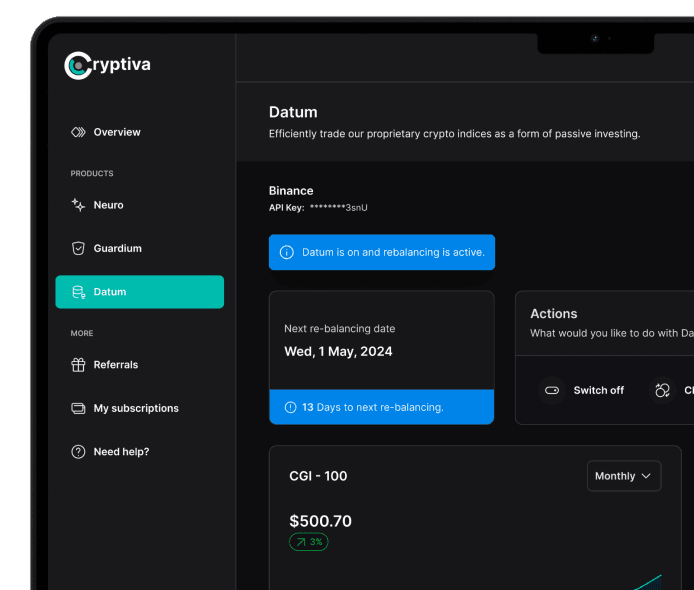Screen dimensions: 694x590
Task: Open the Monthly period dropdown
Action: (x=623, y=476)
